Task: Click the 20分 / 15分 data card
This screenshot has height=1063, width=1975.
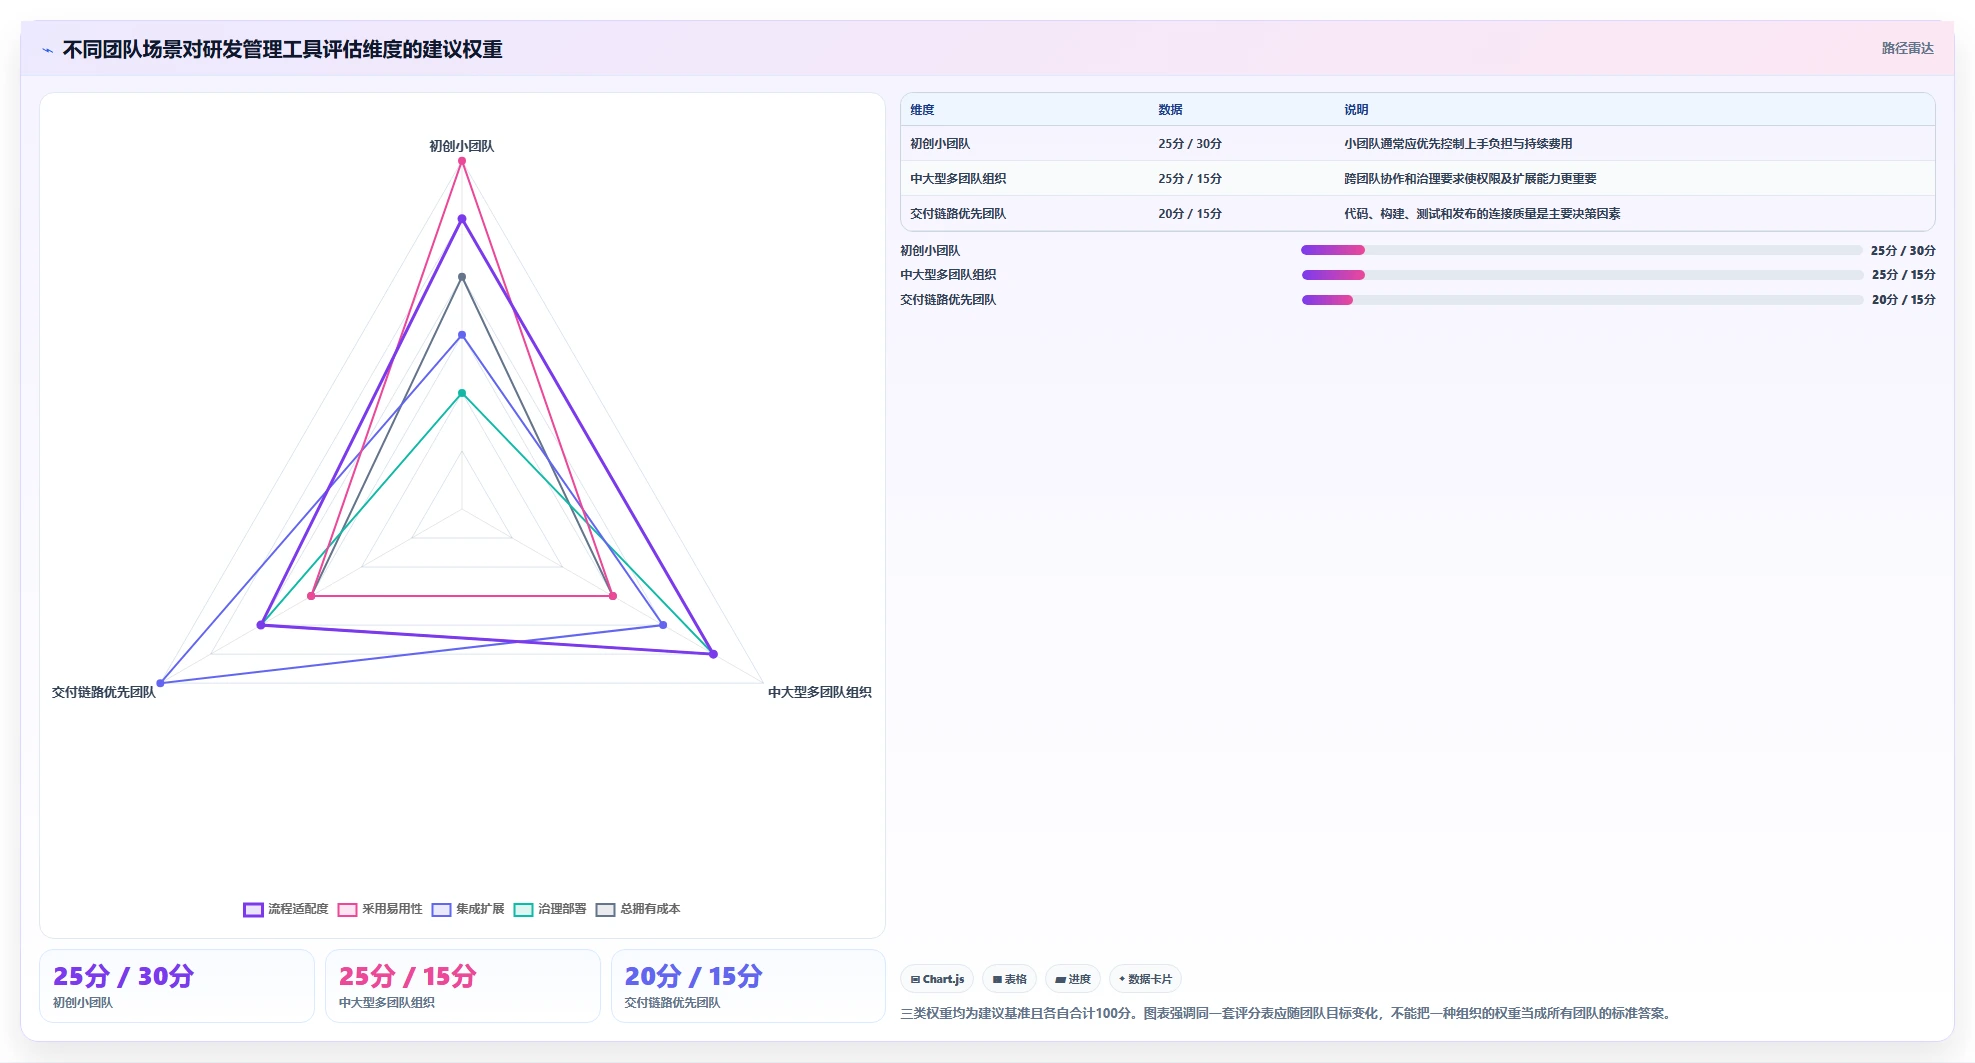Action: tap(749, 986)
